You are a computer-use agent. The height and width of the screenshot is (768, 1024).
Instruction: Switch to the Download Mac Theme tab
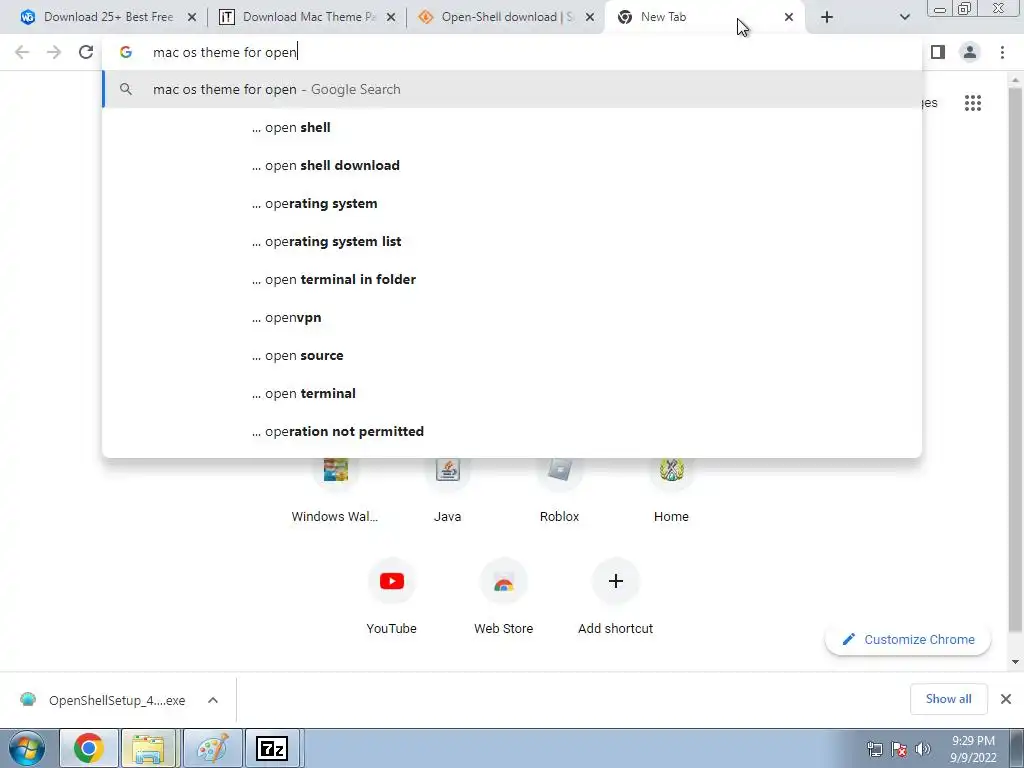click(x=307, y=17)
